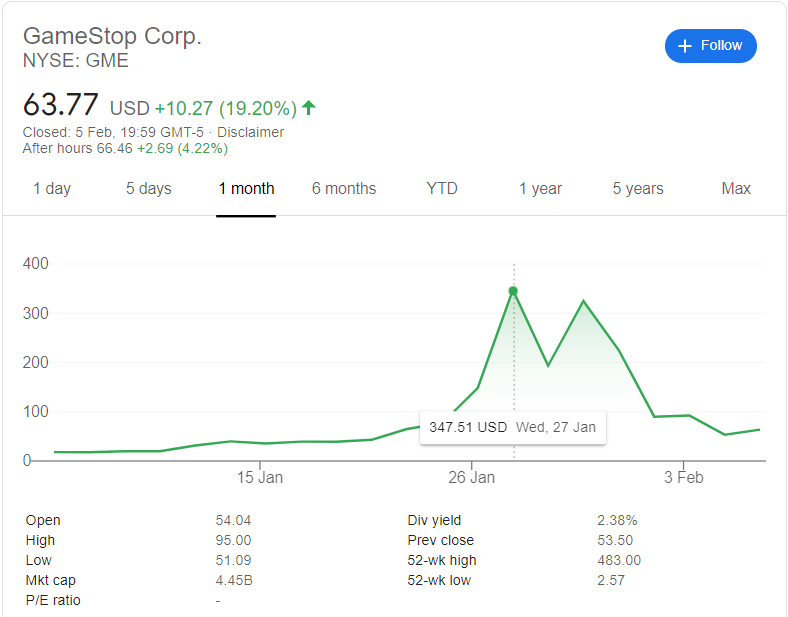The width and height of the screenshot is (788, 617).
Task: Click the 3 Feb axis label
Action: pos(684,477)
